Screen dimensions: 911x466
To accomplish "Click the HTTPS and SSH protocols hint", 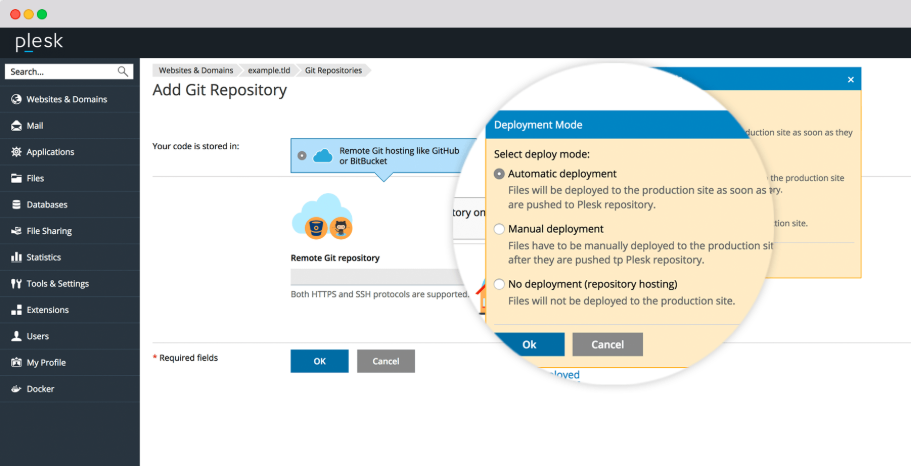I will pos(379,294).
